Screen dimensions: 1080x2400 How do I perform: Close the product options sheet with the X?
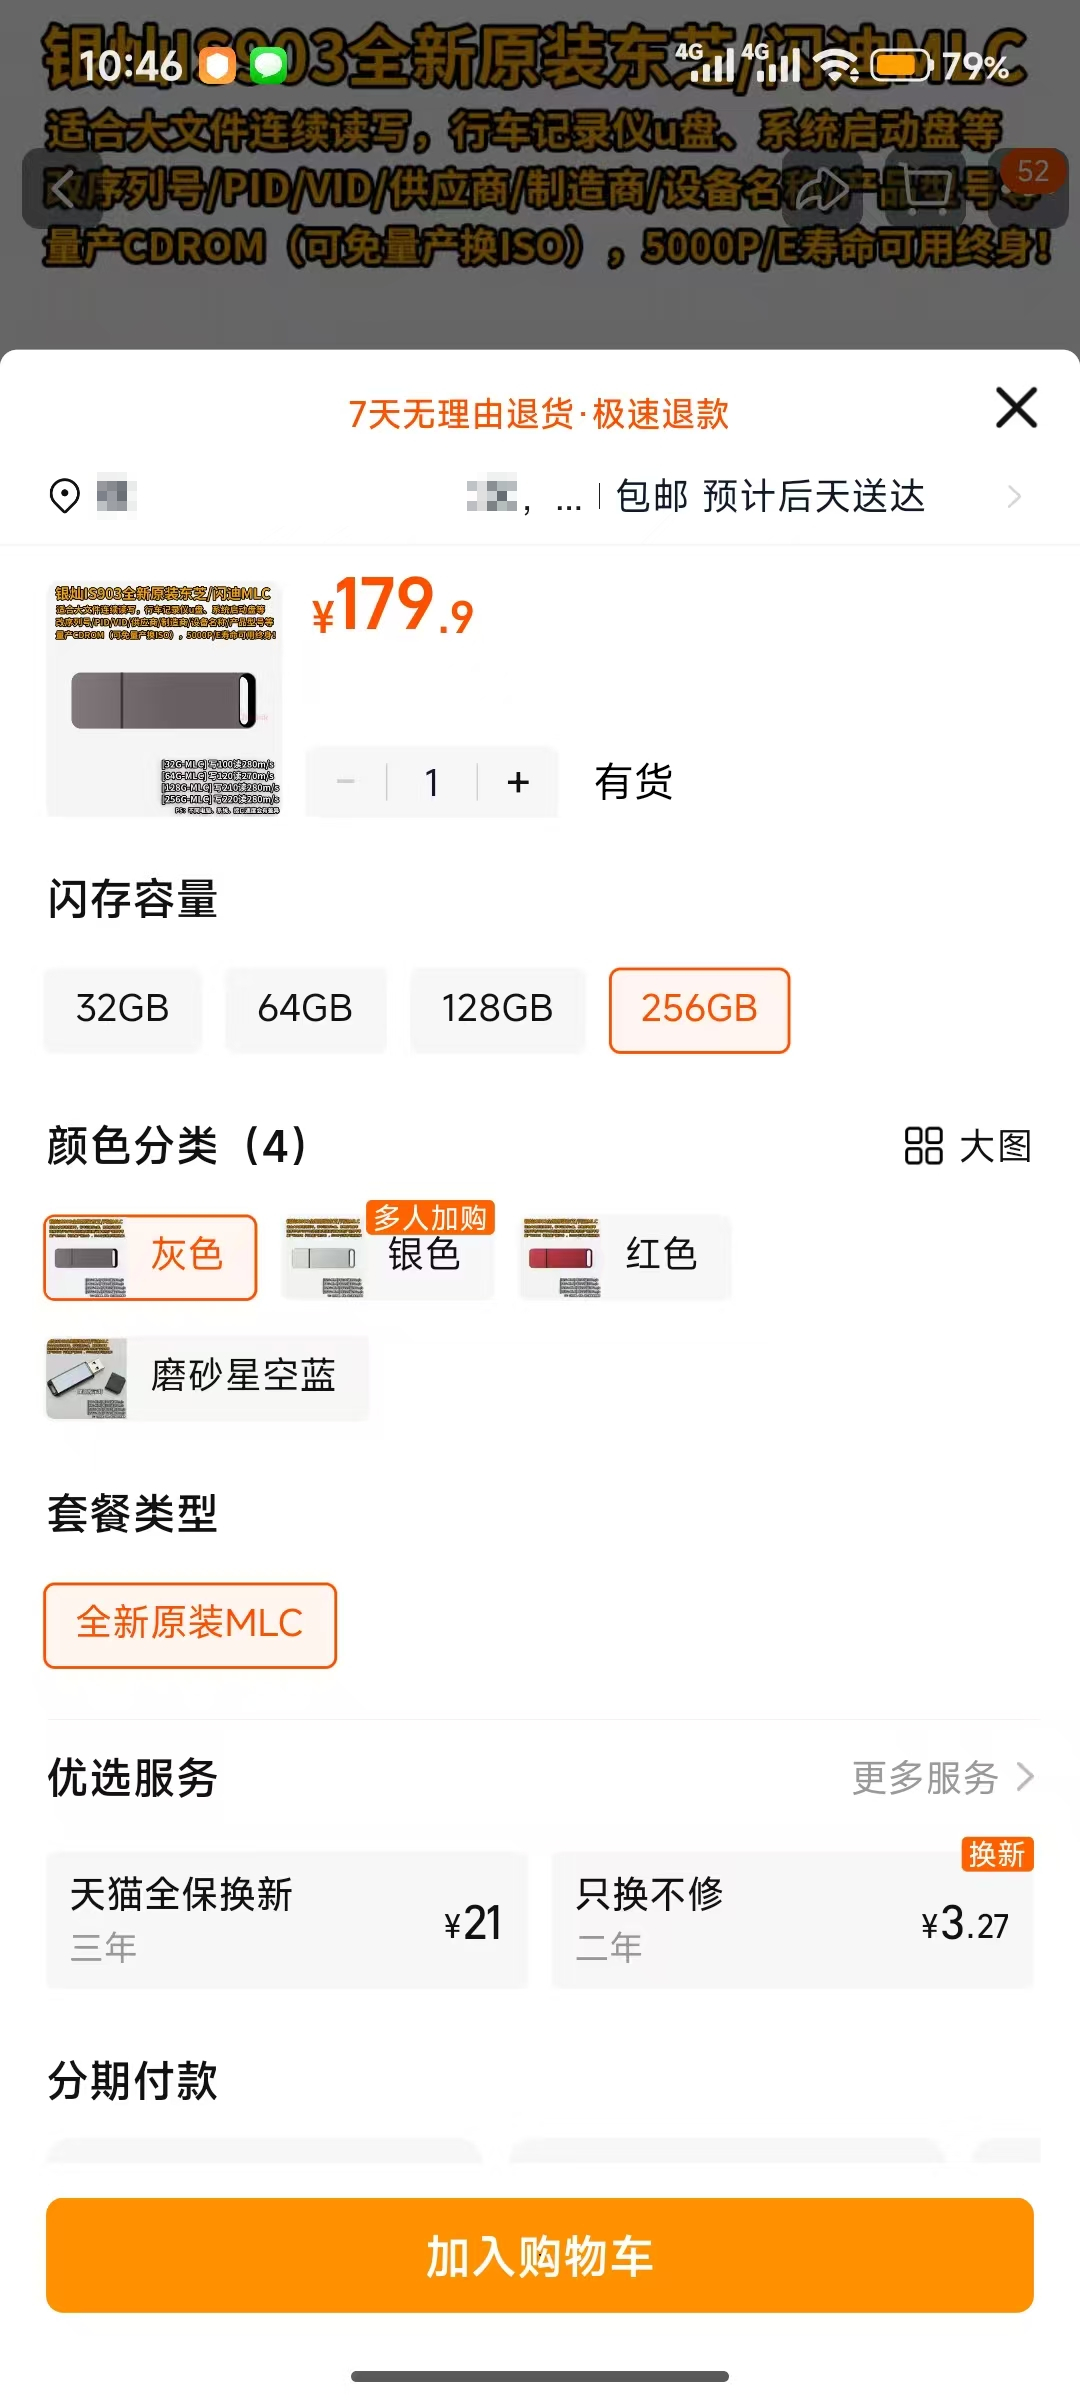[1015, 408]
